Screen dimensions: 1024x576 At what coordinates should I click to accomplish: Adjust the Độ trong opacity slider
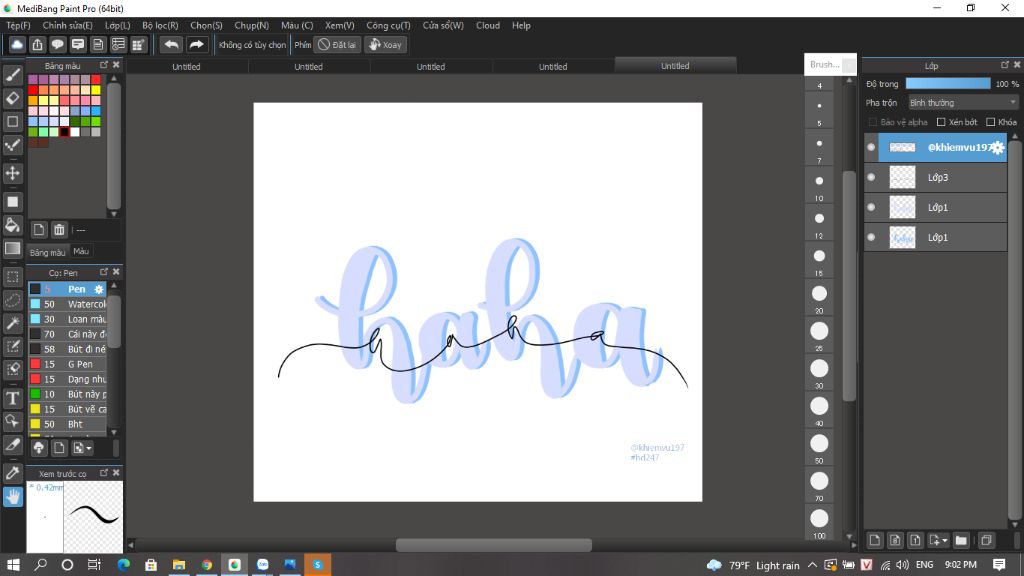(x=948, y=84)
